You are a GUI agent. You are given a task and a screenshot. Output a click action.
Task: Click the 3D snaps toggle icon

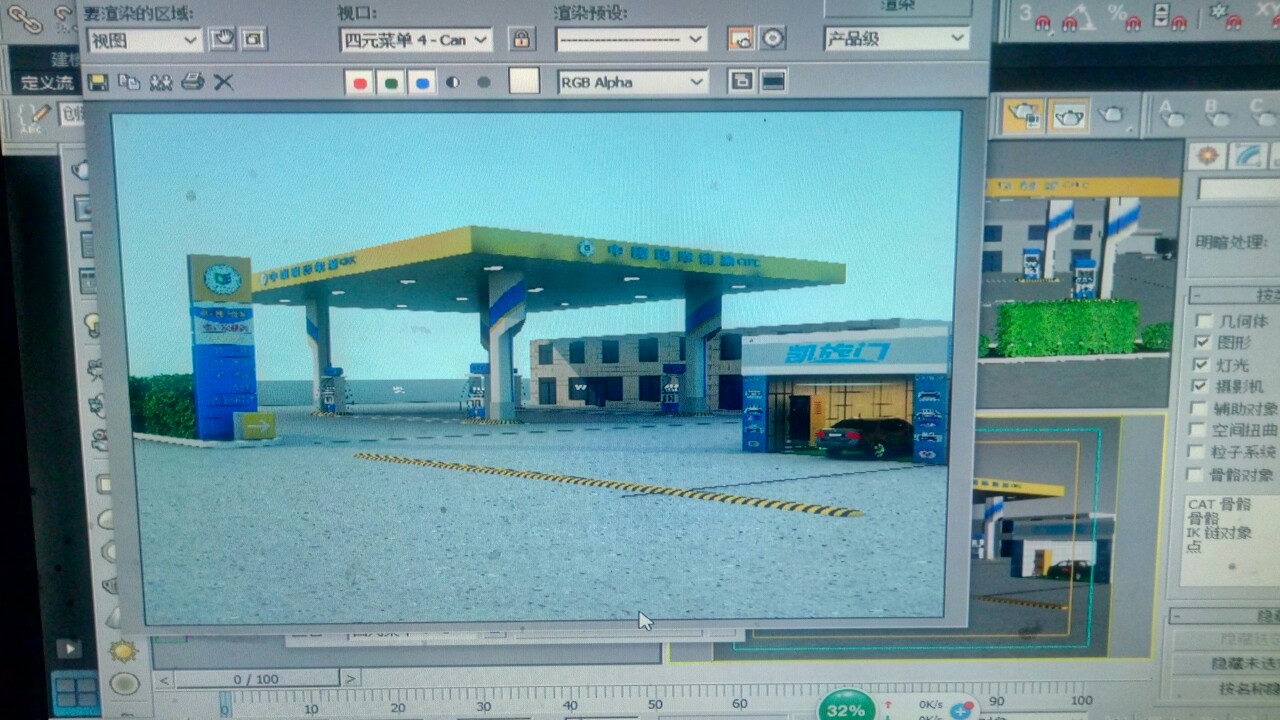[1037, 17]
